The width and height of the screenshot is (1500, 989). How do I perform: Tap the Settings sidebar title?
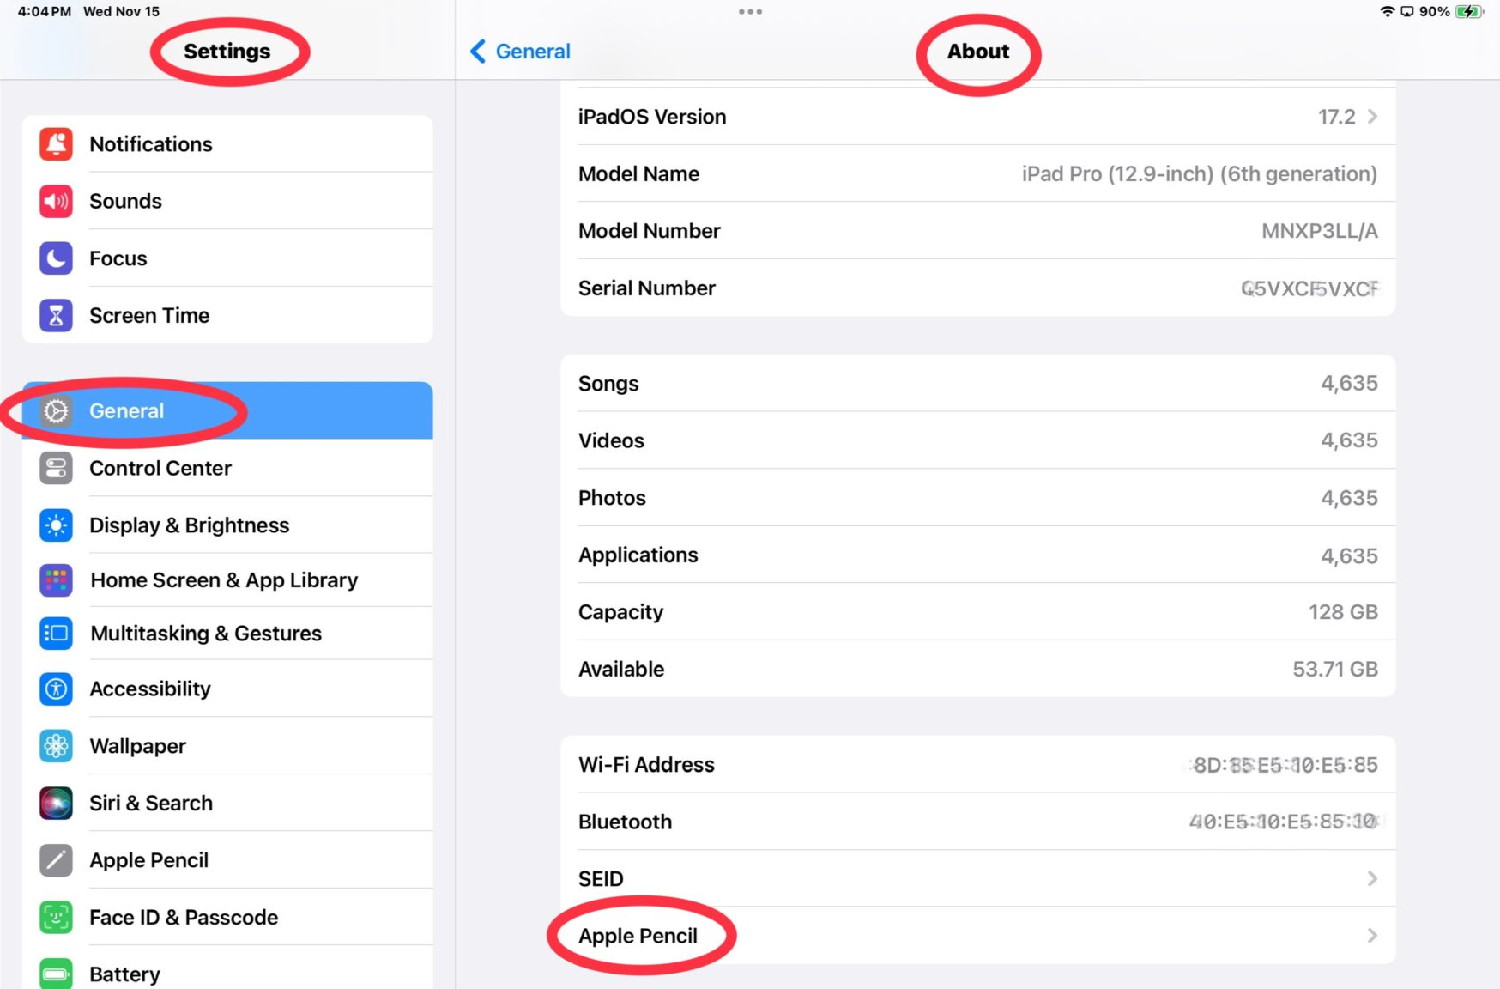tap(227, 51)
